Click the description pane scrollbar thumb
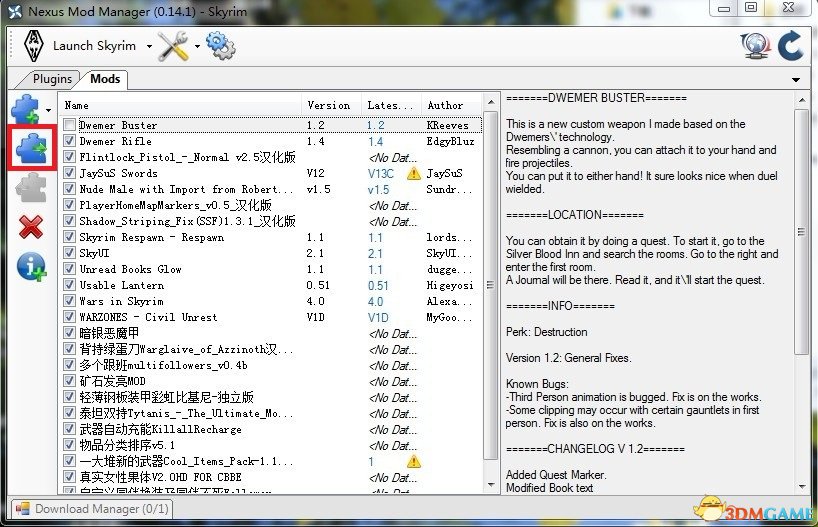818x527 pixels. coord(802,232)
